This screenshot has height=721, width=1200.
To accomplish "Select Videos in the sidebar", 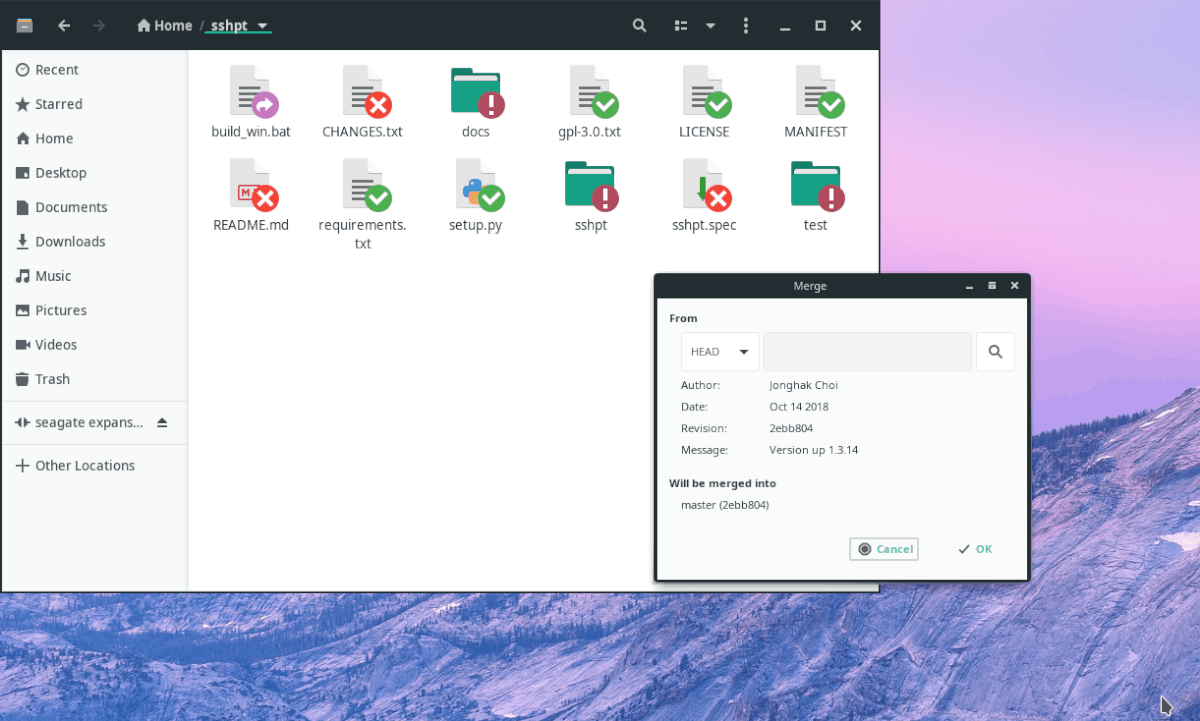I will tap(95, 345).
